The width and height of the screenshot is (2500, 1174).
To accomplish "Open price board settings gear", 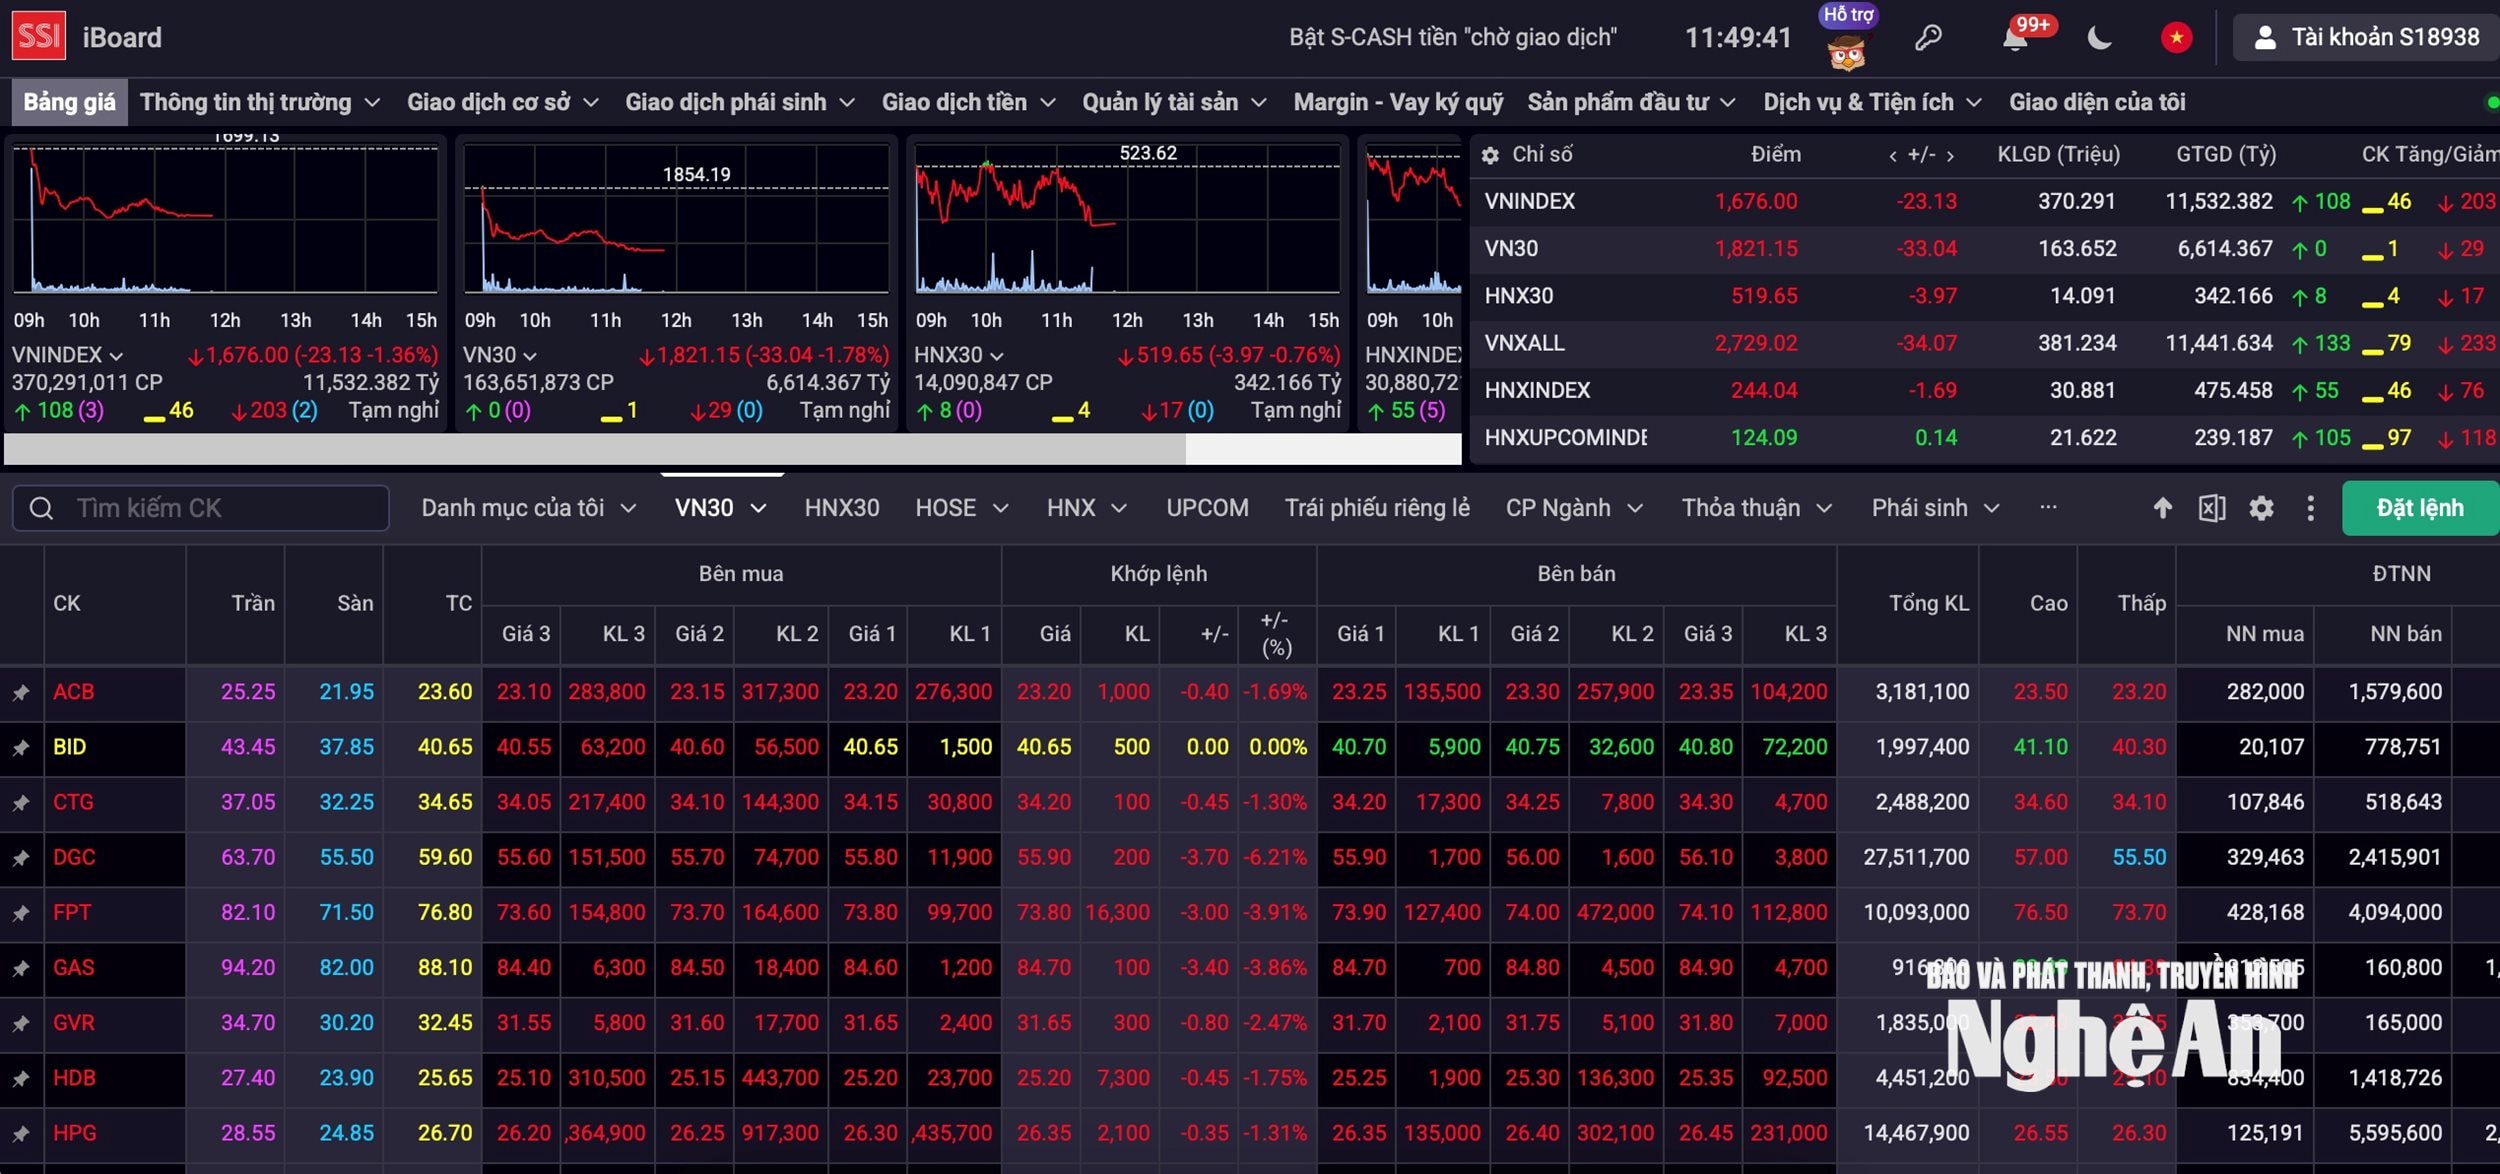I will coord(2261,508).
